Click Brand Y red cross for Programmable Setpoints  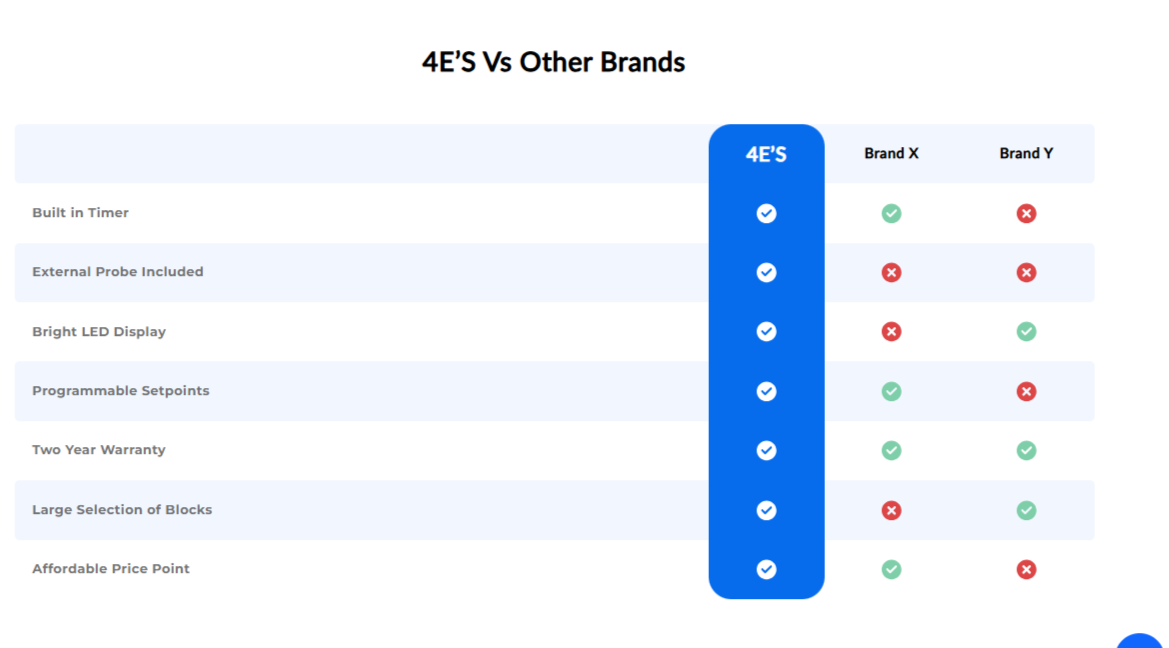click(1026, 391)
